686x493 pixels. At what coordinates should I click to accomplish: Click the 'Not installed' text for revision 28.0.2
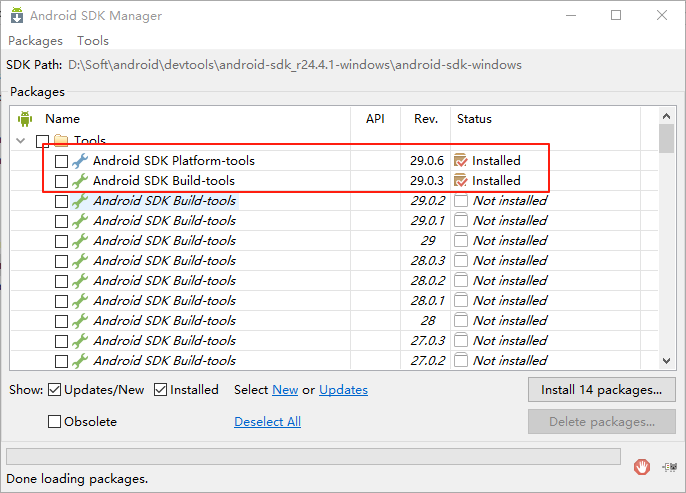point(510,280)
